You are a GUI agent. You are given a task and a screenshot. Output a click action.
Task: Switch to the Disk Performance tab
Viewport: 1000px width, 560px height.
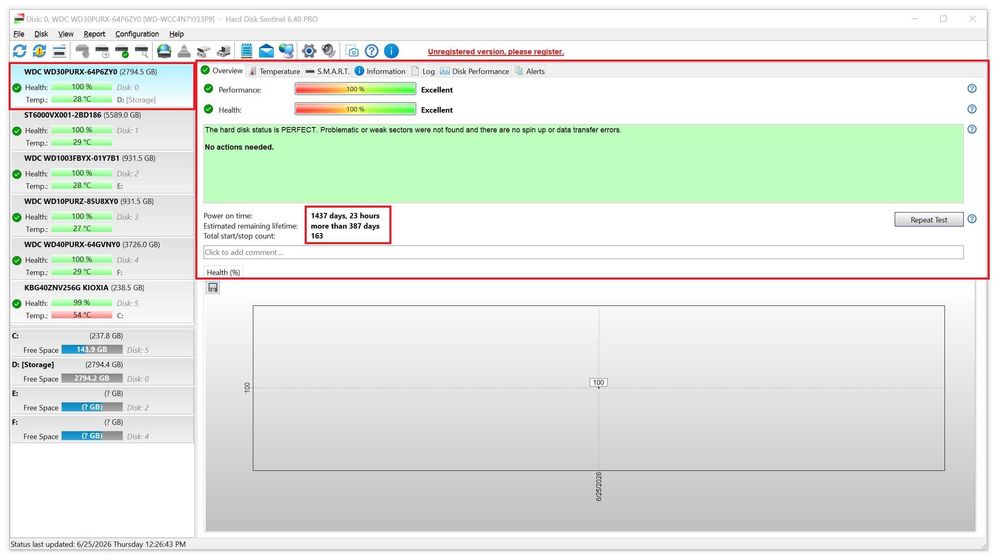coord(474,71)
